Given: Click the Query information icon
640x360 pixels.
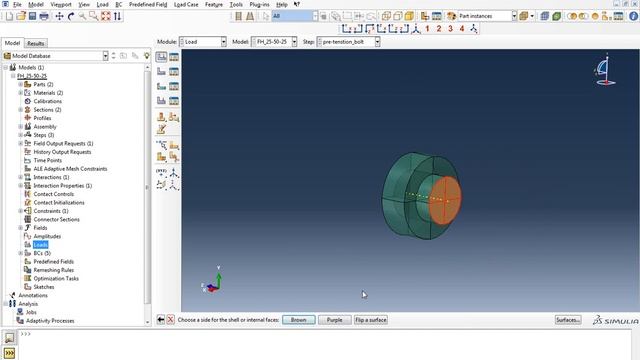Looking at the screenshot, I should click(633, 16).
